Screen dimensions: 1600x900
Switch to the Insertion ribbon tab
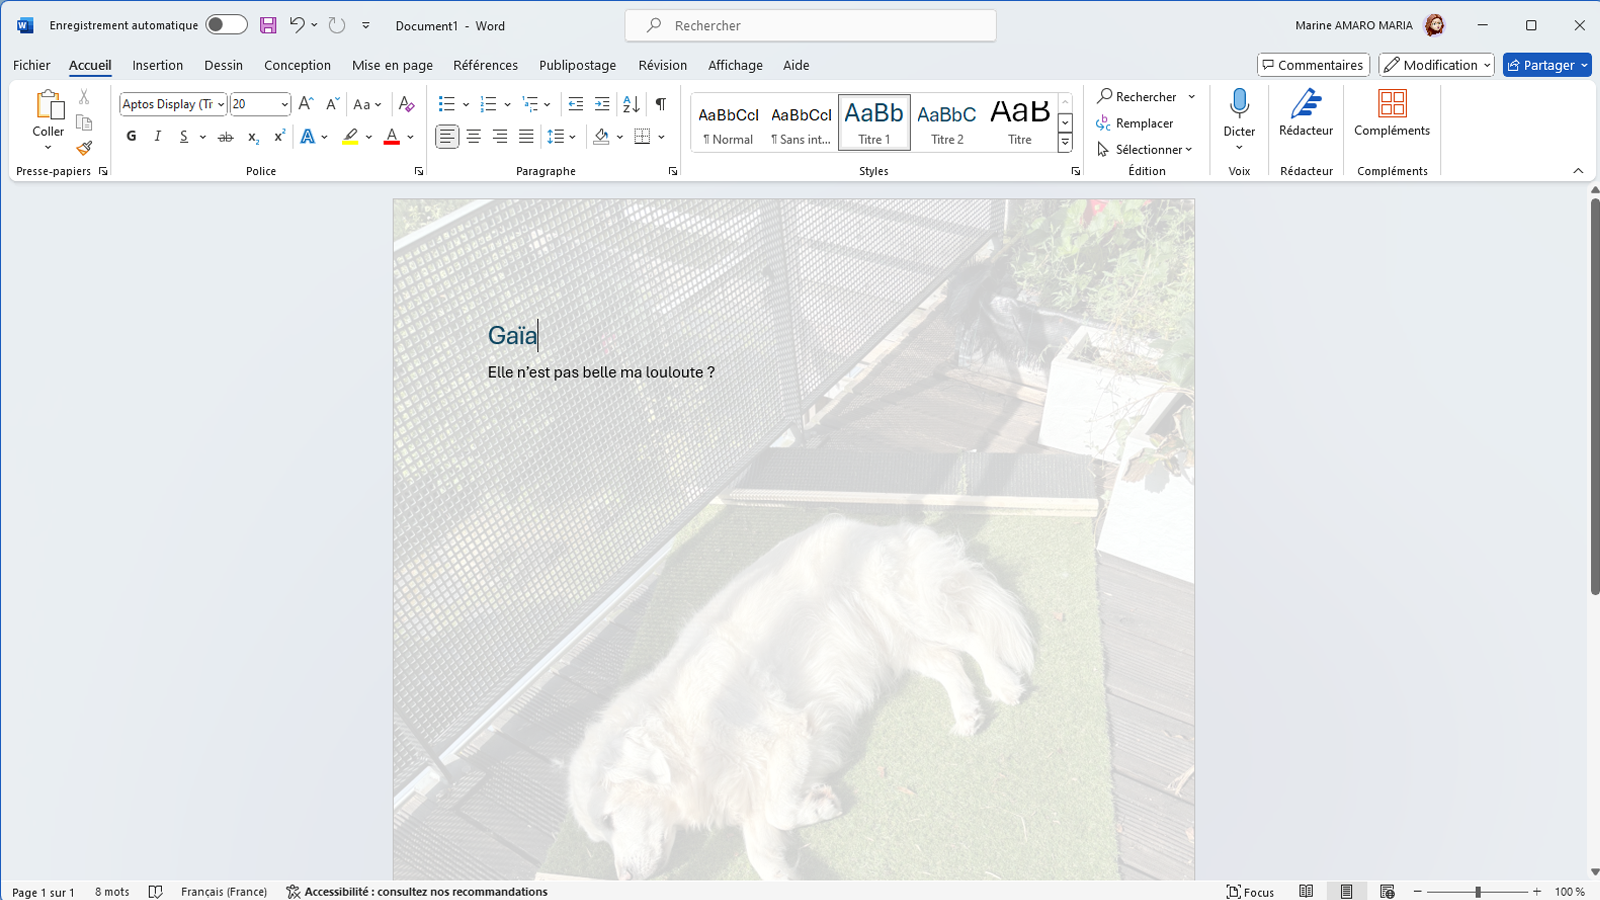(157, 65)
